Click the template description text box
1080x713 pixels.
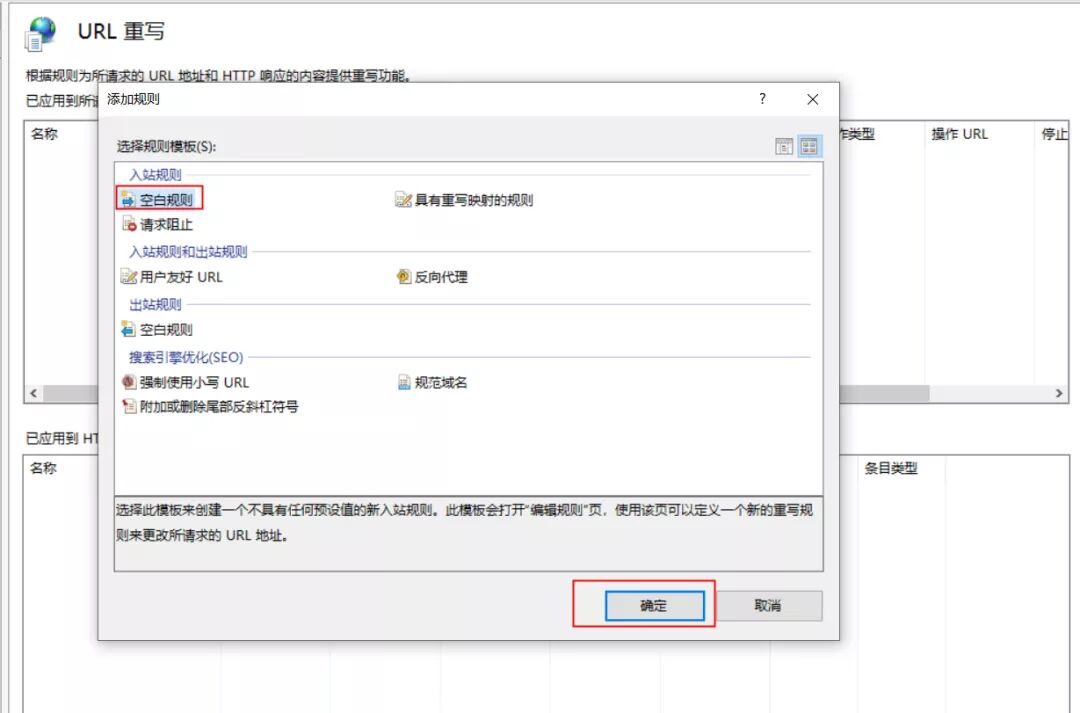468,534
